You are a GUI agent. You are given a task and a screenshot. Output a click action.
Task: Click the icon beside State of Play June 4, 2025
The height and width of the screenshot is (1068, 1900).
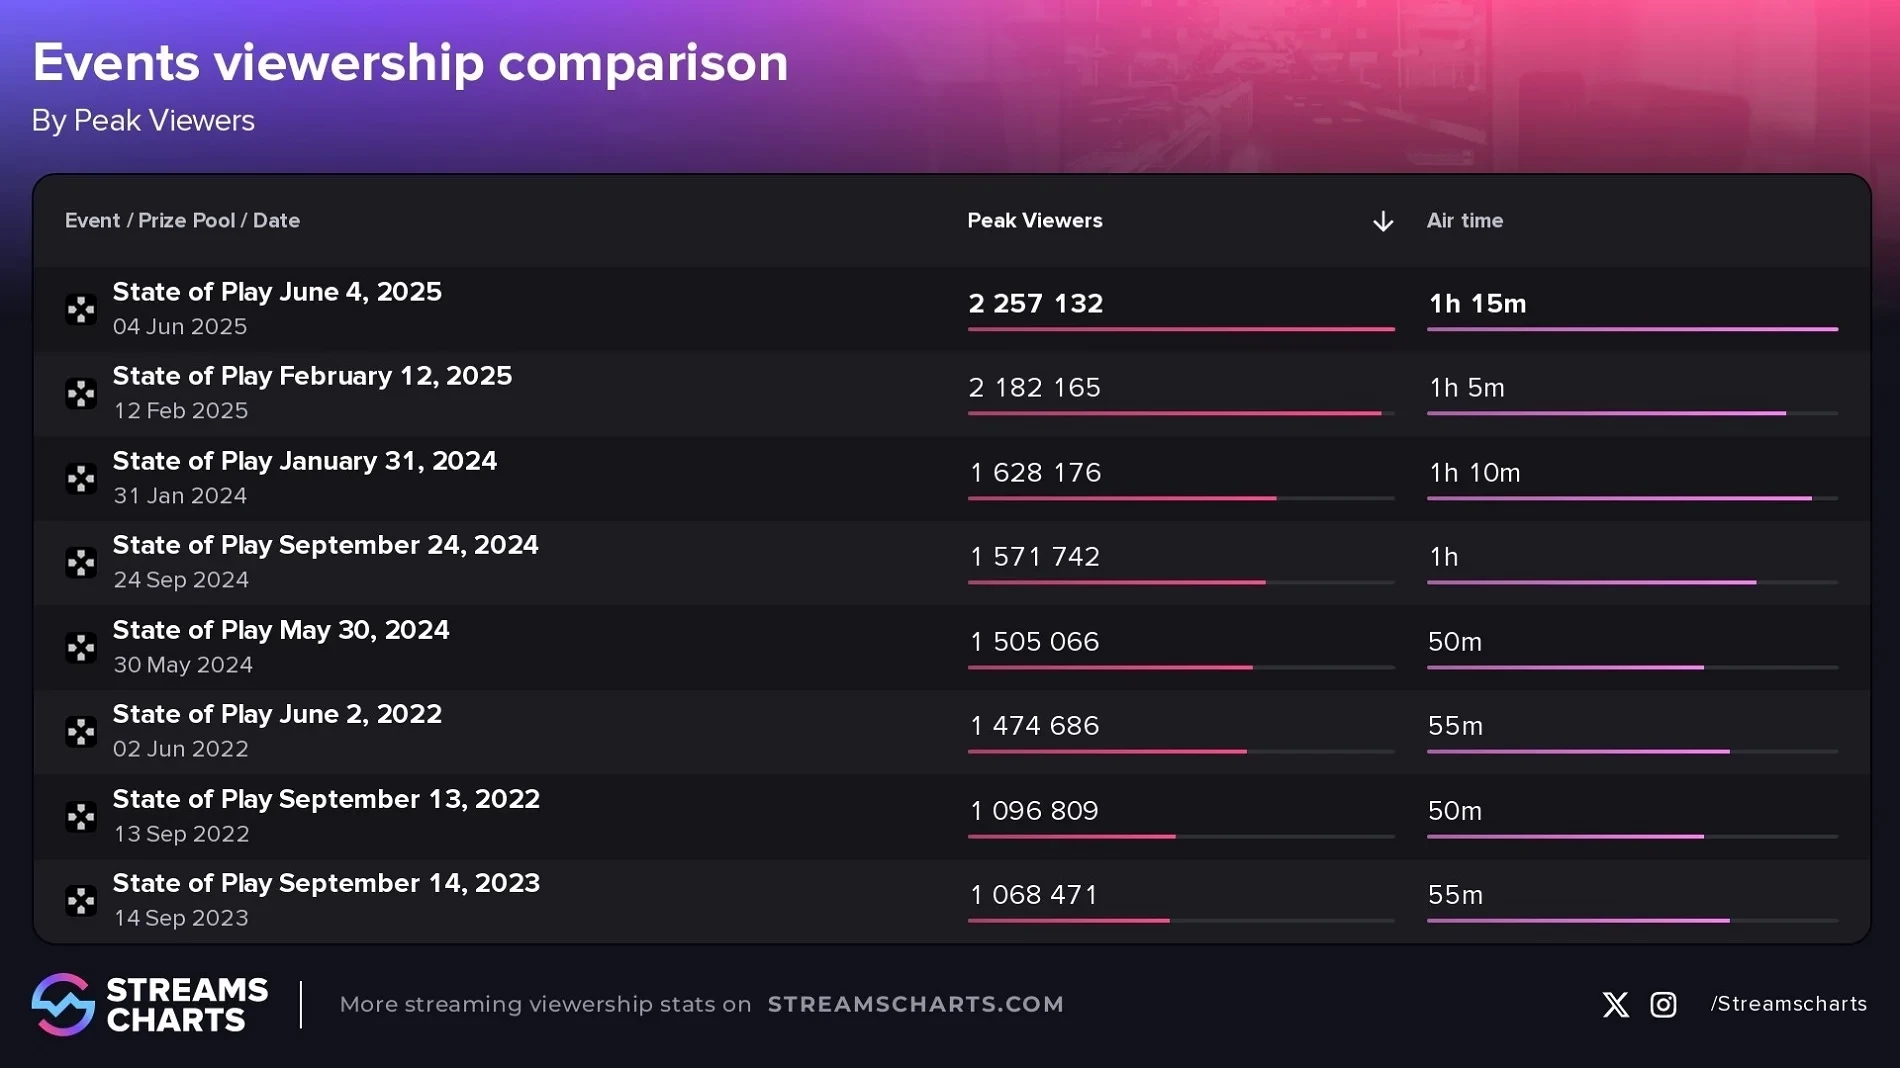coord(81,309)
